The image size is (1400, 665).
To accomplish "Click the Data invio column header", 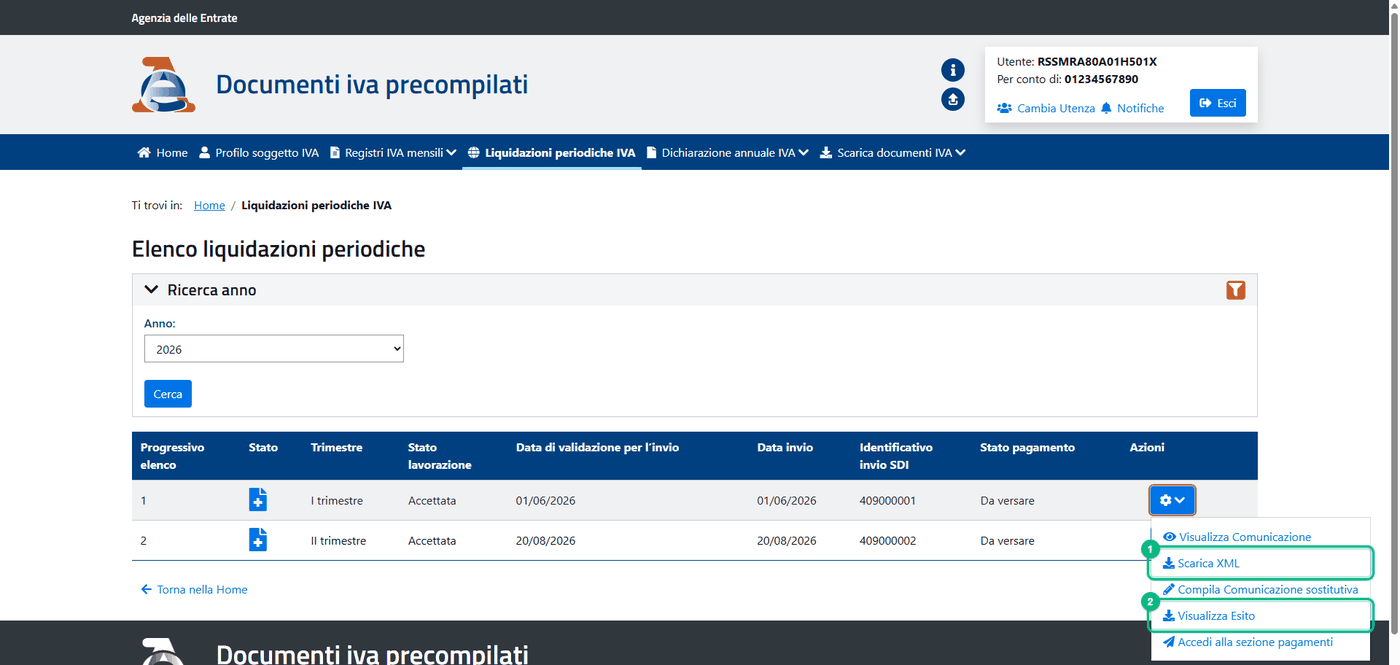I will point(785,448).
